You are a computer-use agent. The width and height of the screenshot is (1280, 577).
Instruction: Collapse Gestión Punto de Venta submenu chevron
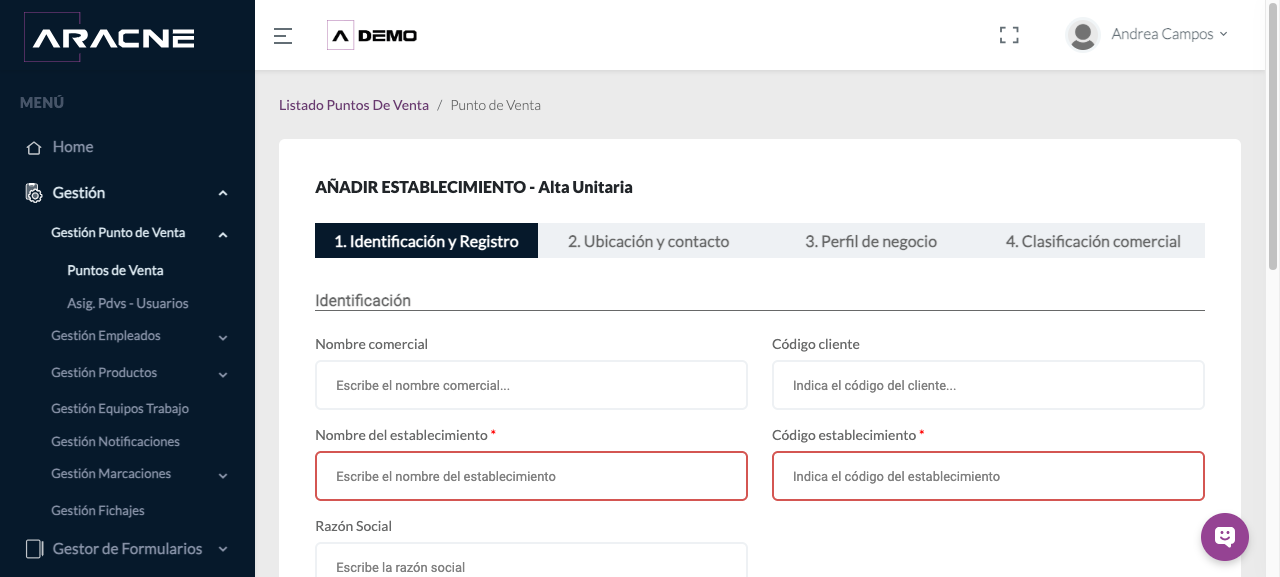coord(223,235)
